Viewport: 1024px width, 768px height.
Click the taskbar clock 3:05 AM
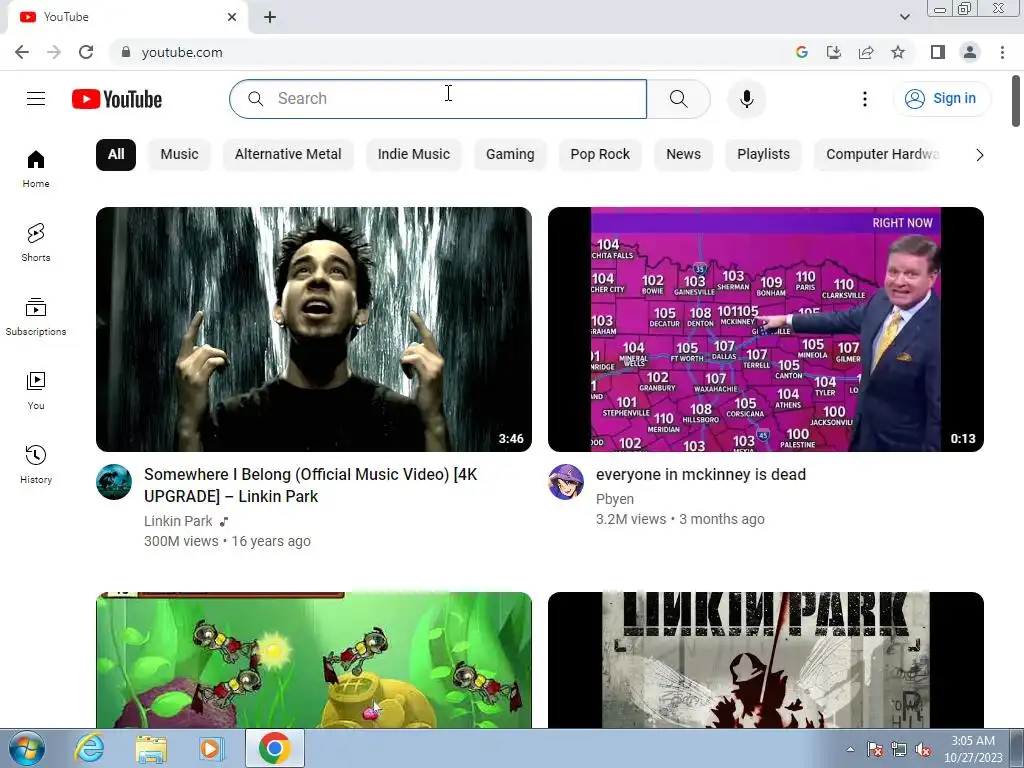pyautogui.click(x=973, y=749)
